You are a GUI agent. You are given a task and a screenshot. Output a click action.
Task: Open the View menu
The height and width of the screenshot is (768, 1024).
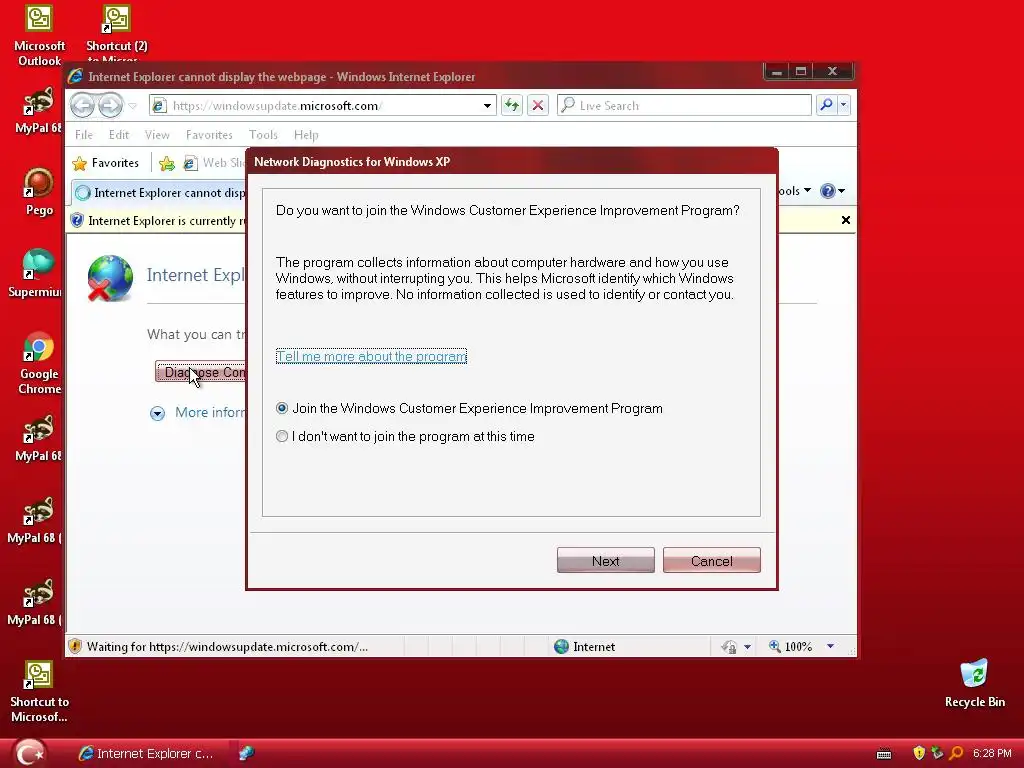(x=157, y=135)
